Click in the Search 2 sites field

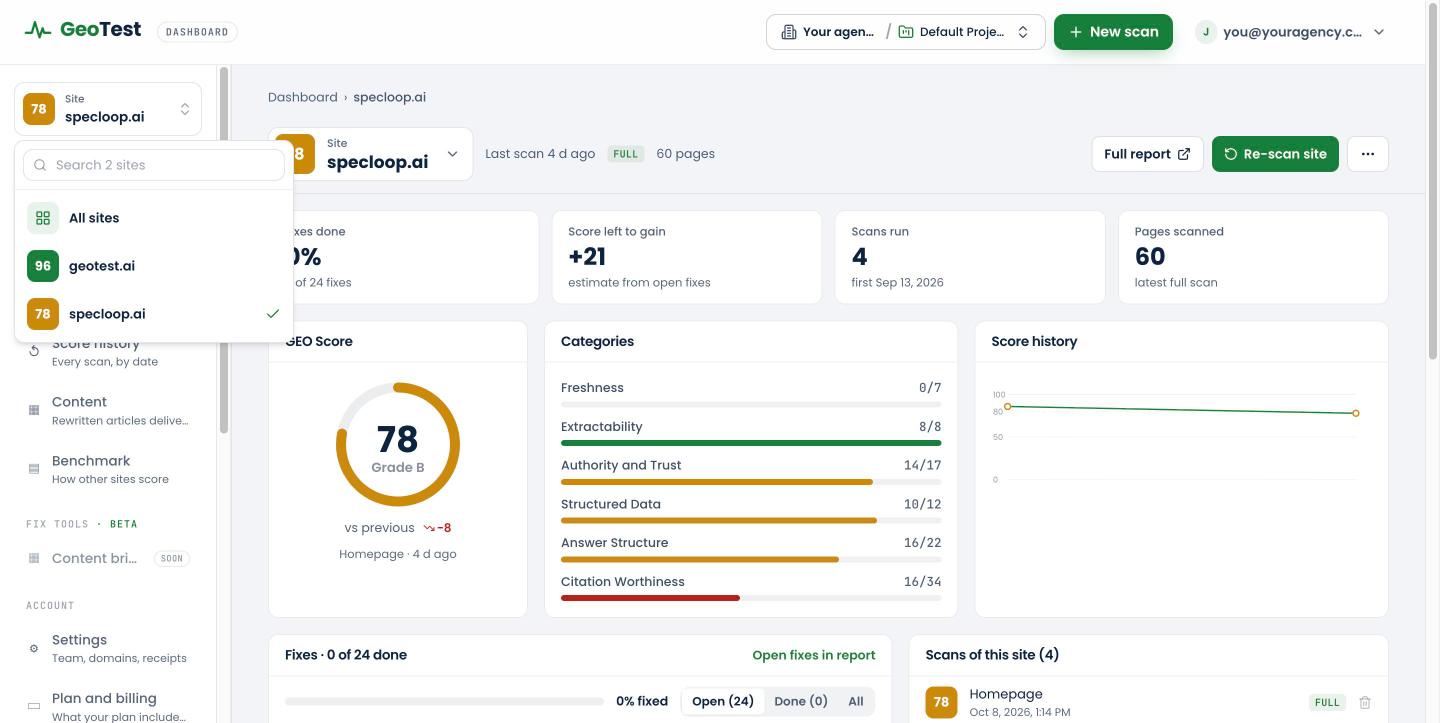(x=154, y=165)
